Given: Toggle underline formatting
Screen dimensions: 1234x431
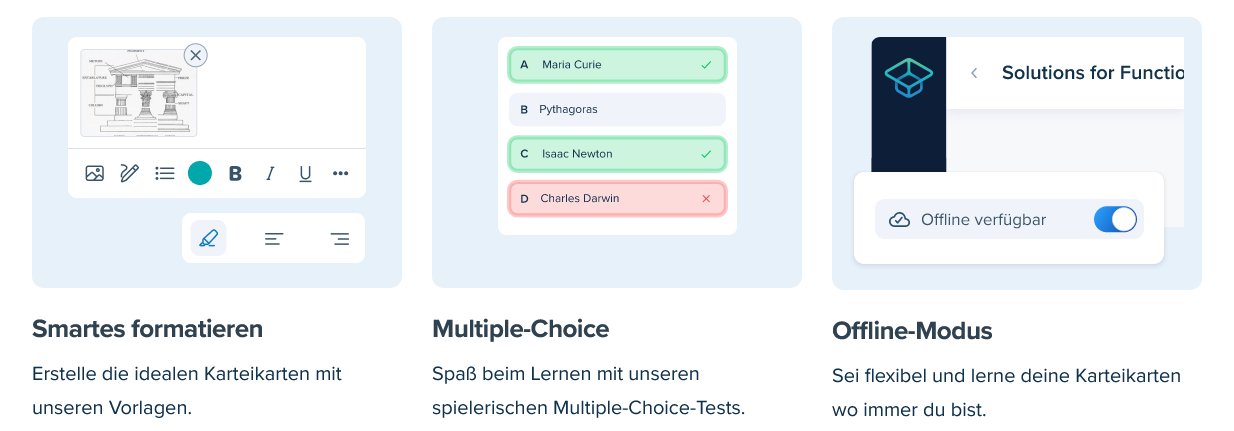Looking at the screenshot, I should pyautogui.click(x=305, y=174).
